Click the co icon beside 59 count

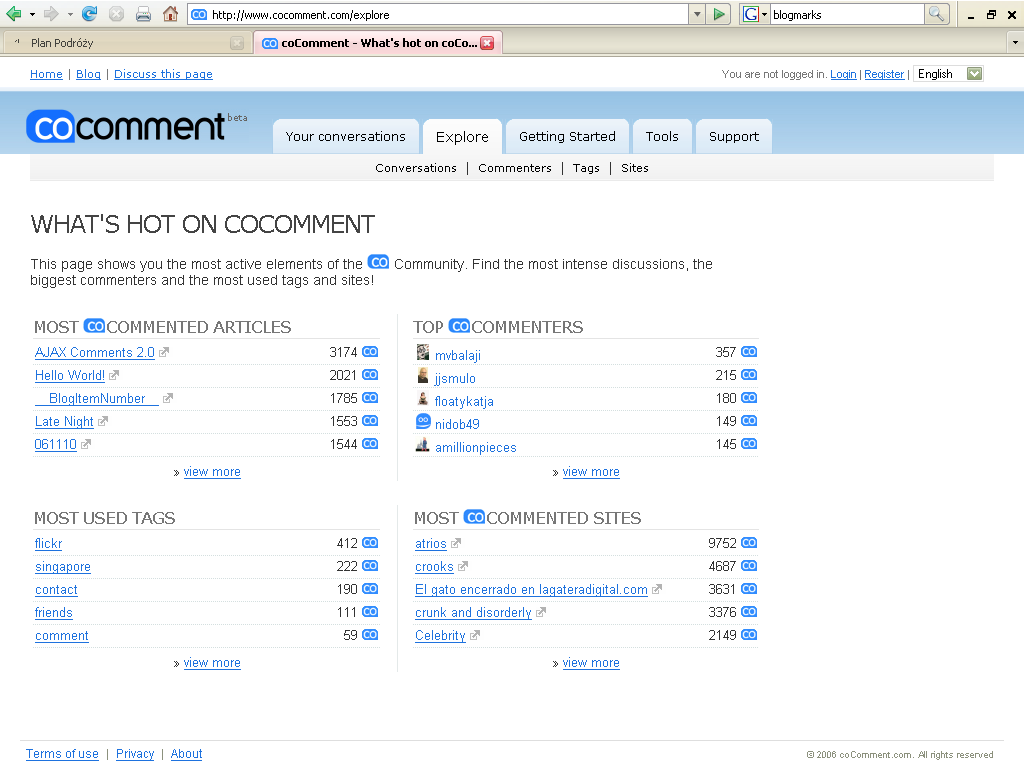(370, 635)
